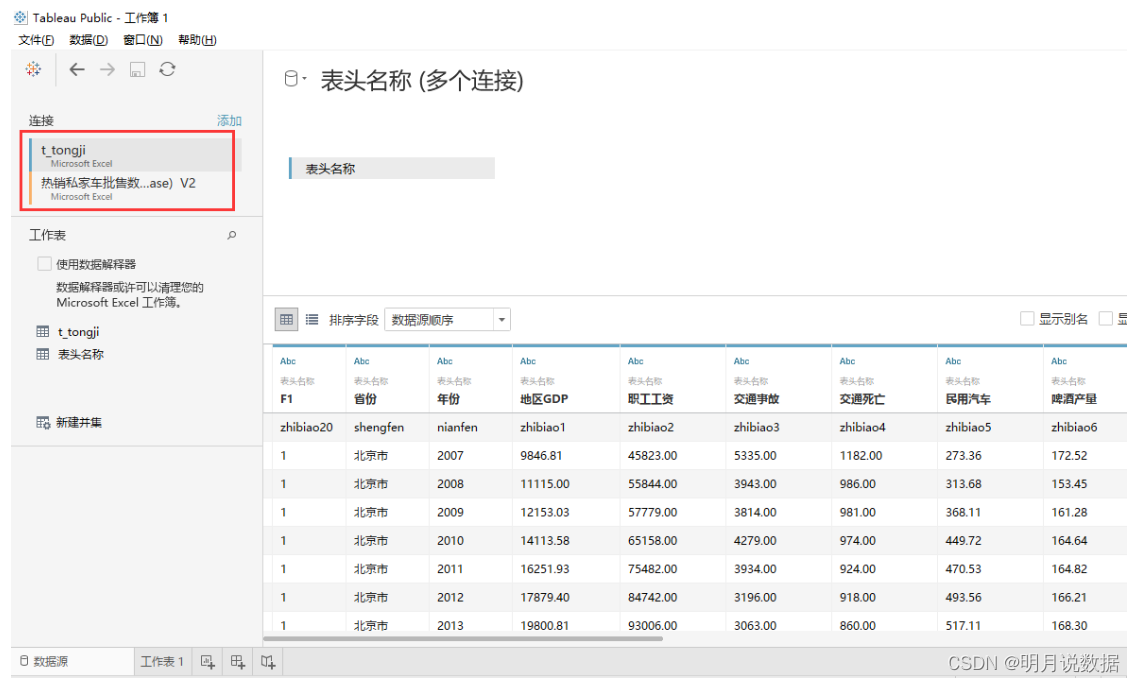Toggle the 显示别名 checkbox
1135x682 pixels.
tap(1026, 319)
